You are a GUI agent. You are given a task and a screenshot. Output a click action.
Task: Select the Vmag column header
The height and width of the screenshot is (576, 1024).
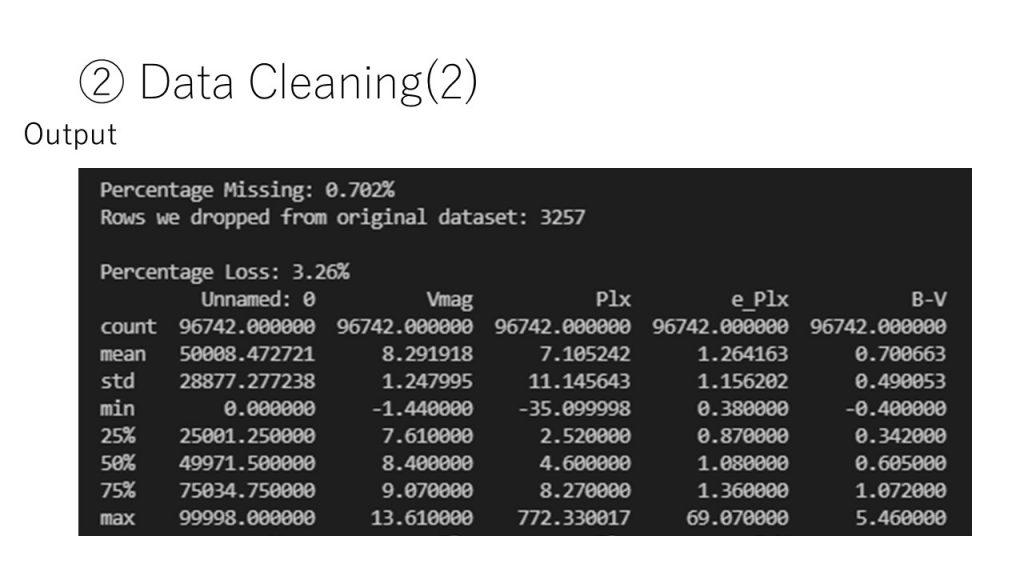449,300
